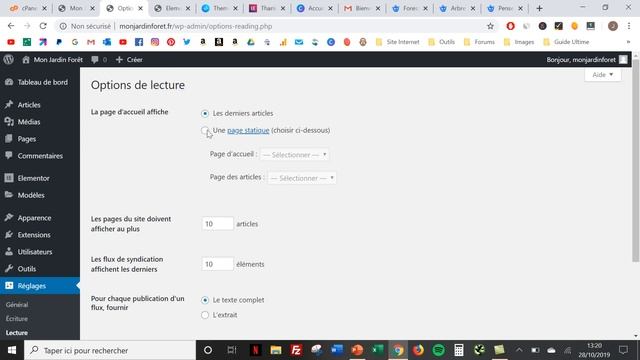Open the Google Drive bookmark icon

tap(251, 42)
